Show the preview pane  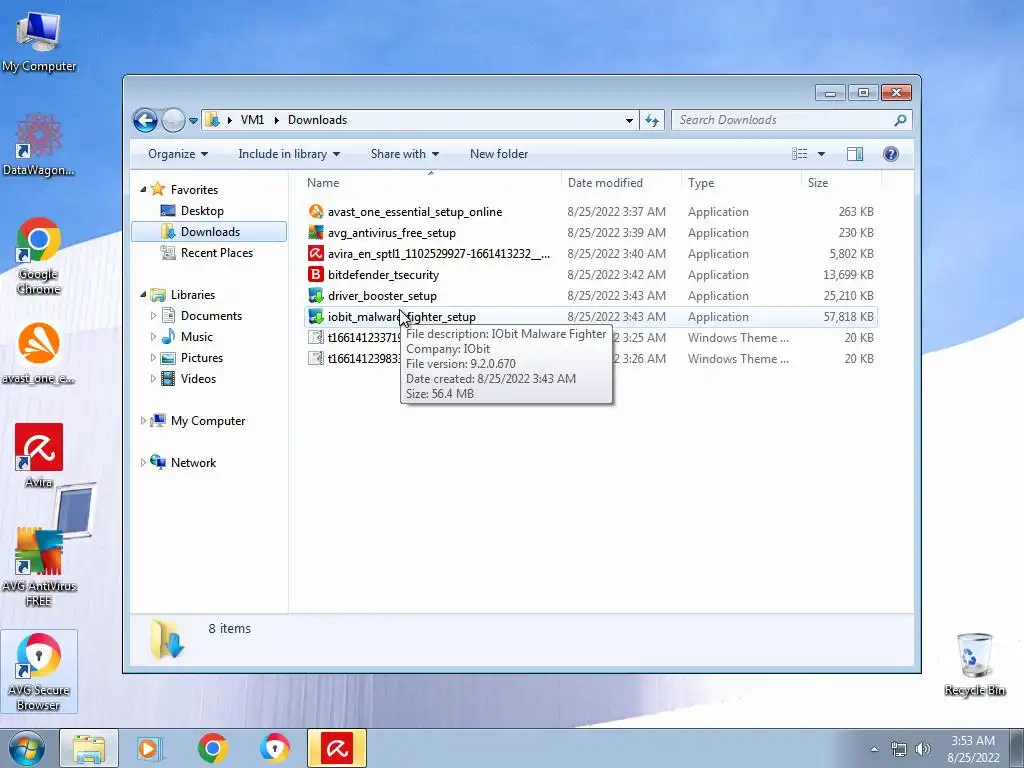tap(854, 154)
